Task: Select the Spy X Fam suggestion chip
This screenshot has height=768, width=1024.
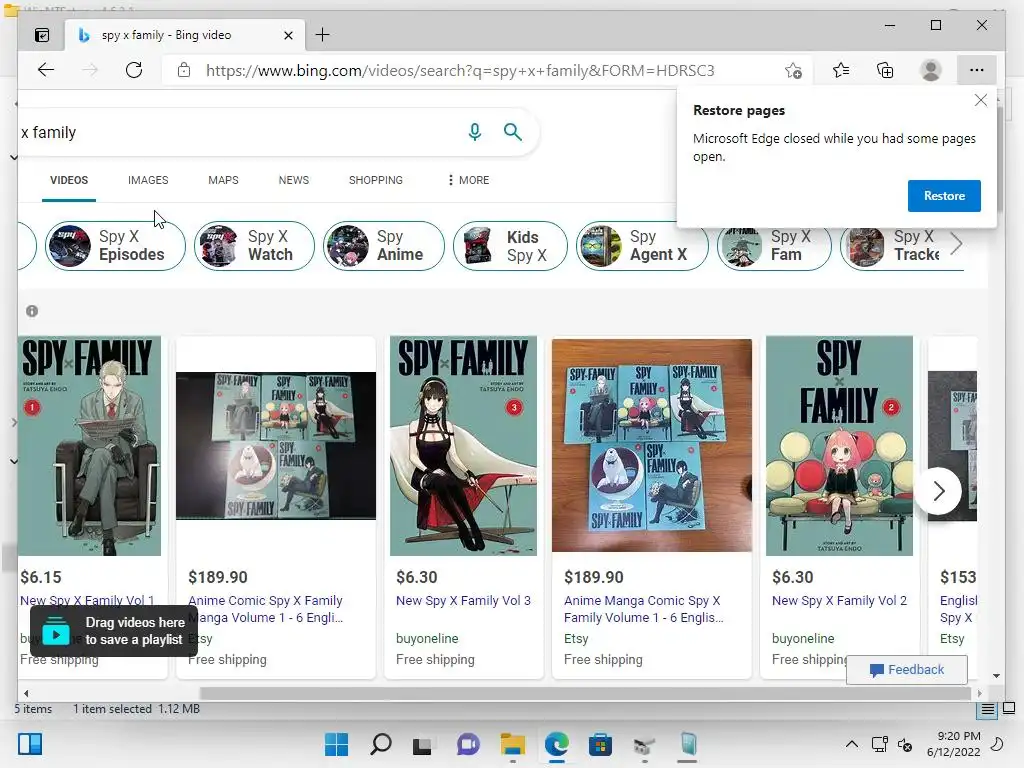Action: tap(775, 248)
